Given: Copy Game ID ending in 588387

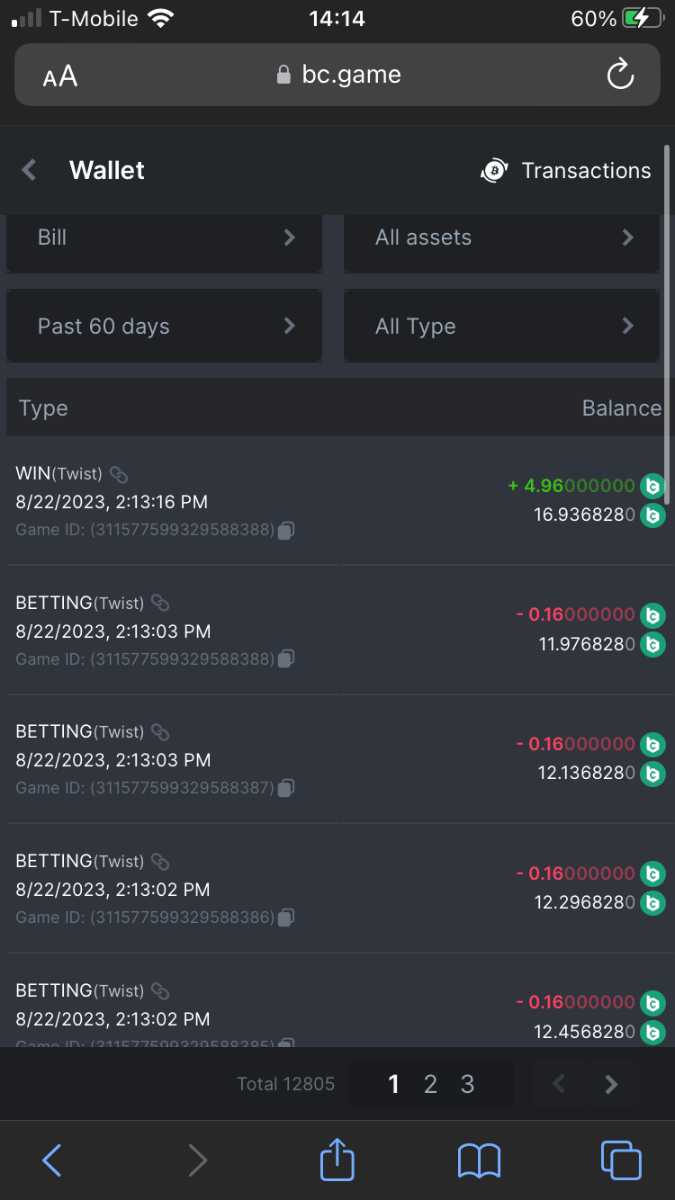Looking at the screenshot, I should 286,788.
